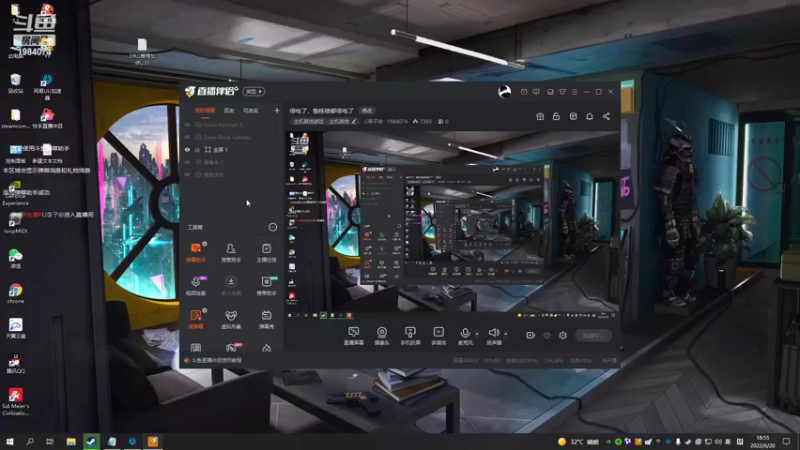The height and width of the screenshot is (450, 800).
Task: Toggle the preview eye in bottom control bar
Action: click(x=547, y=335)
